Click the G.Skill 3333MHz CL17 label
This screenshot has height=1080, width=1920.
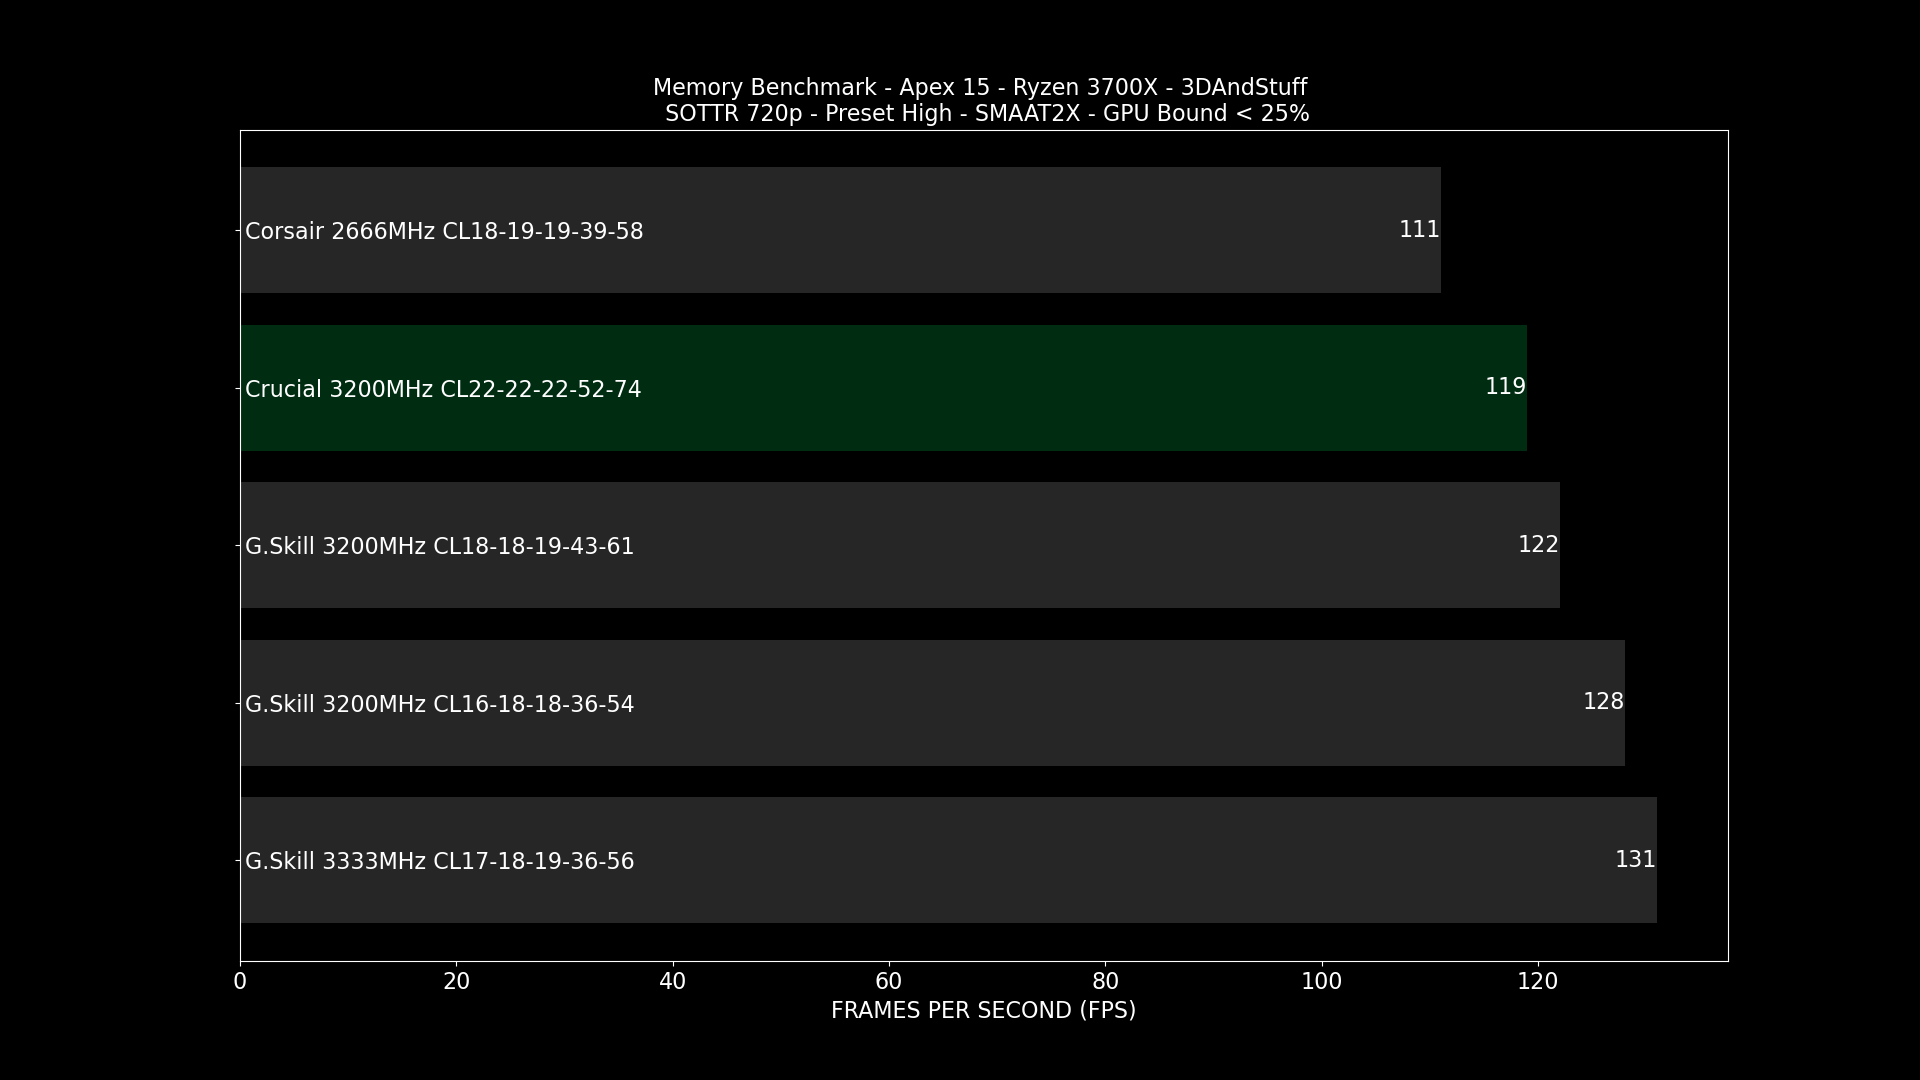coord(439,861)
